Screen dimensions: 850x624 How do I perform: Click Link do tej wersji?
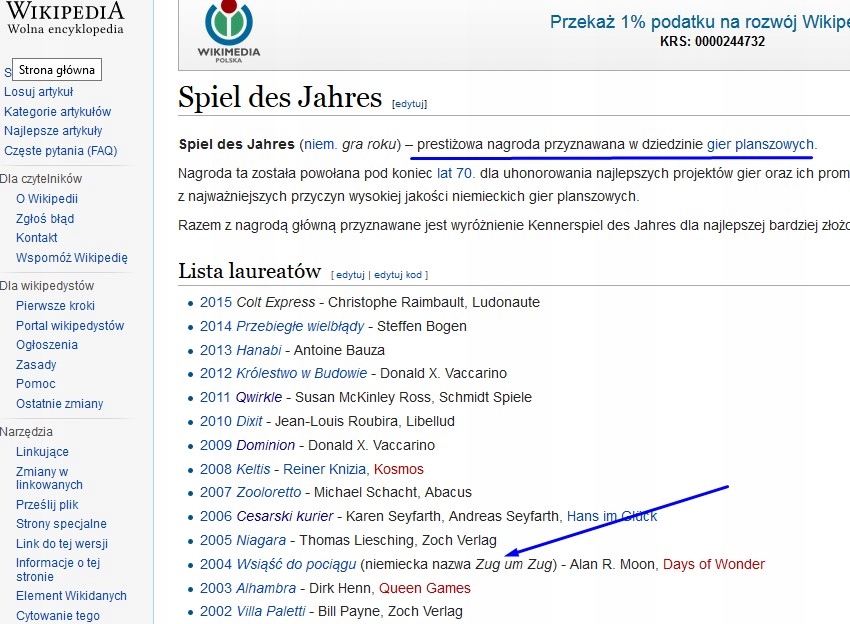tap(62, 544)
